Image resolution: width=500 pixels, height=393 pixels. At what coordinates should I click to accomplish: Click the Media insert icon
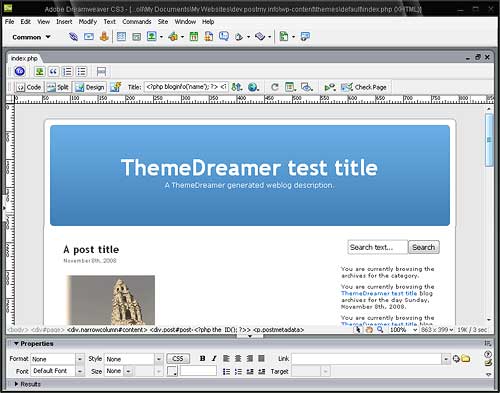(173, 36)
